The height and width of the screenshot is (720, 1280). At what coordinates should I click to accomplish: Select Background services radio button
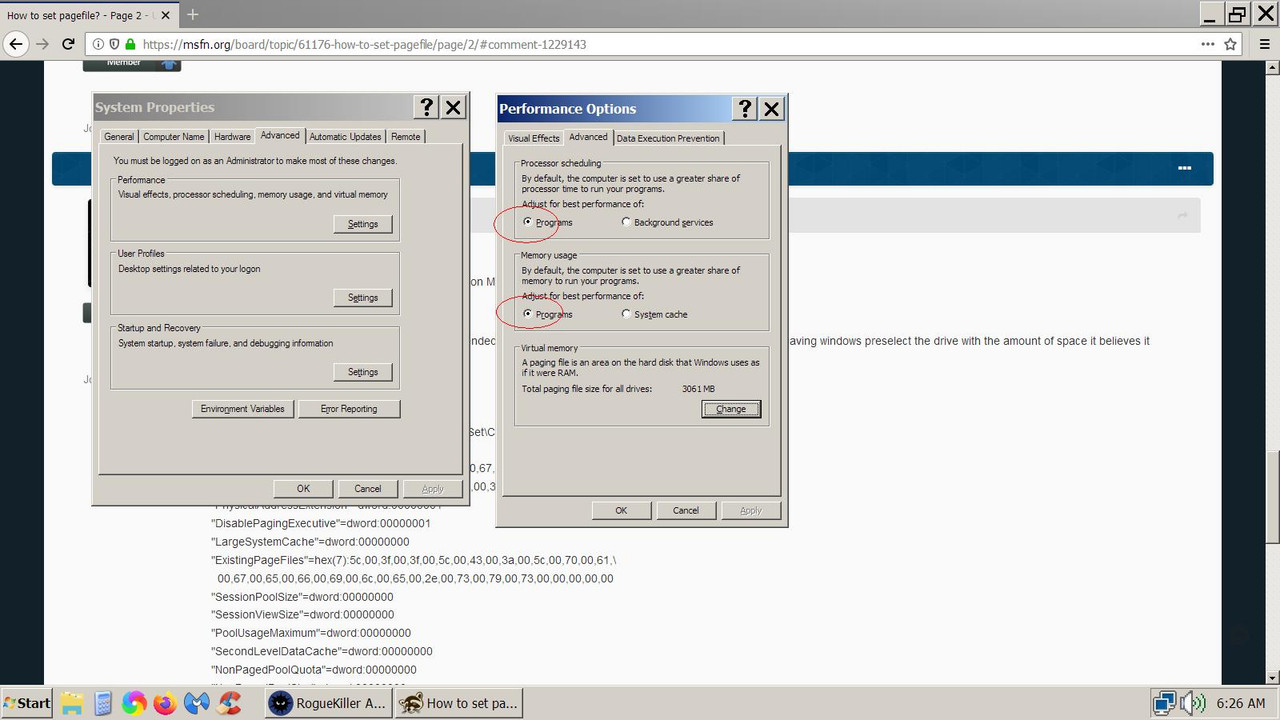(x=627, y=222)
